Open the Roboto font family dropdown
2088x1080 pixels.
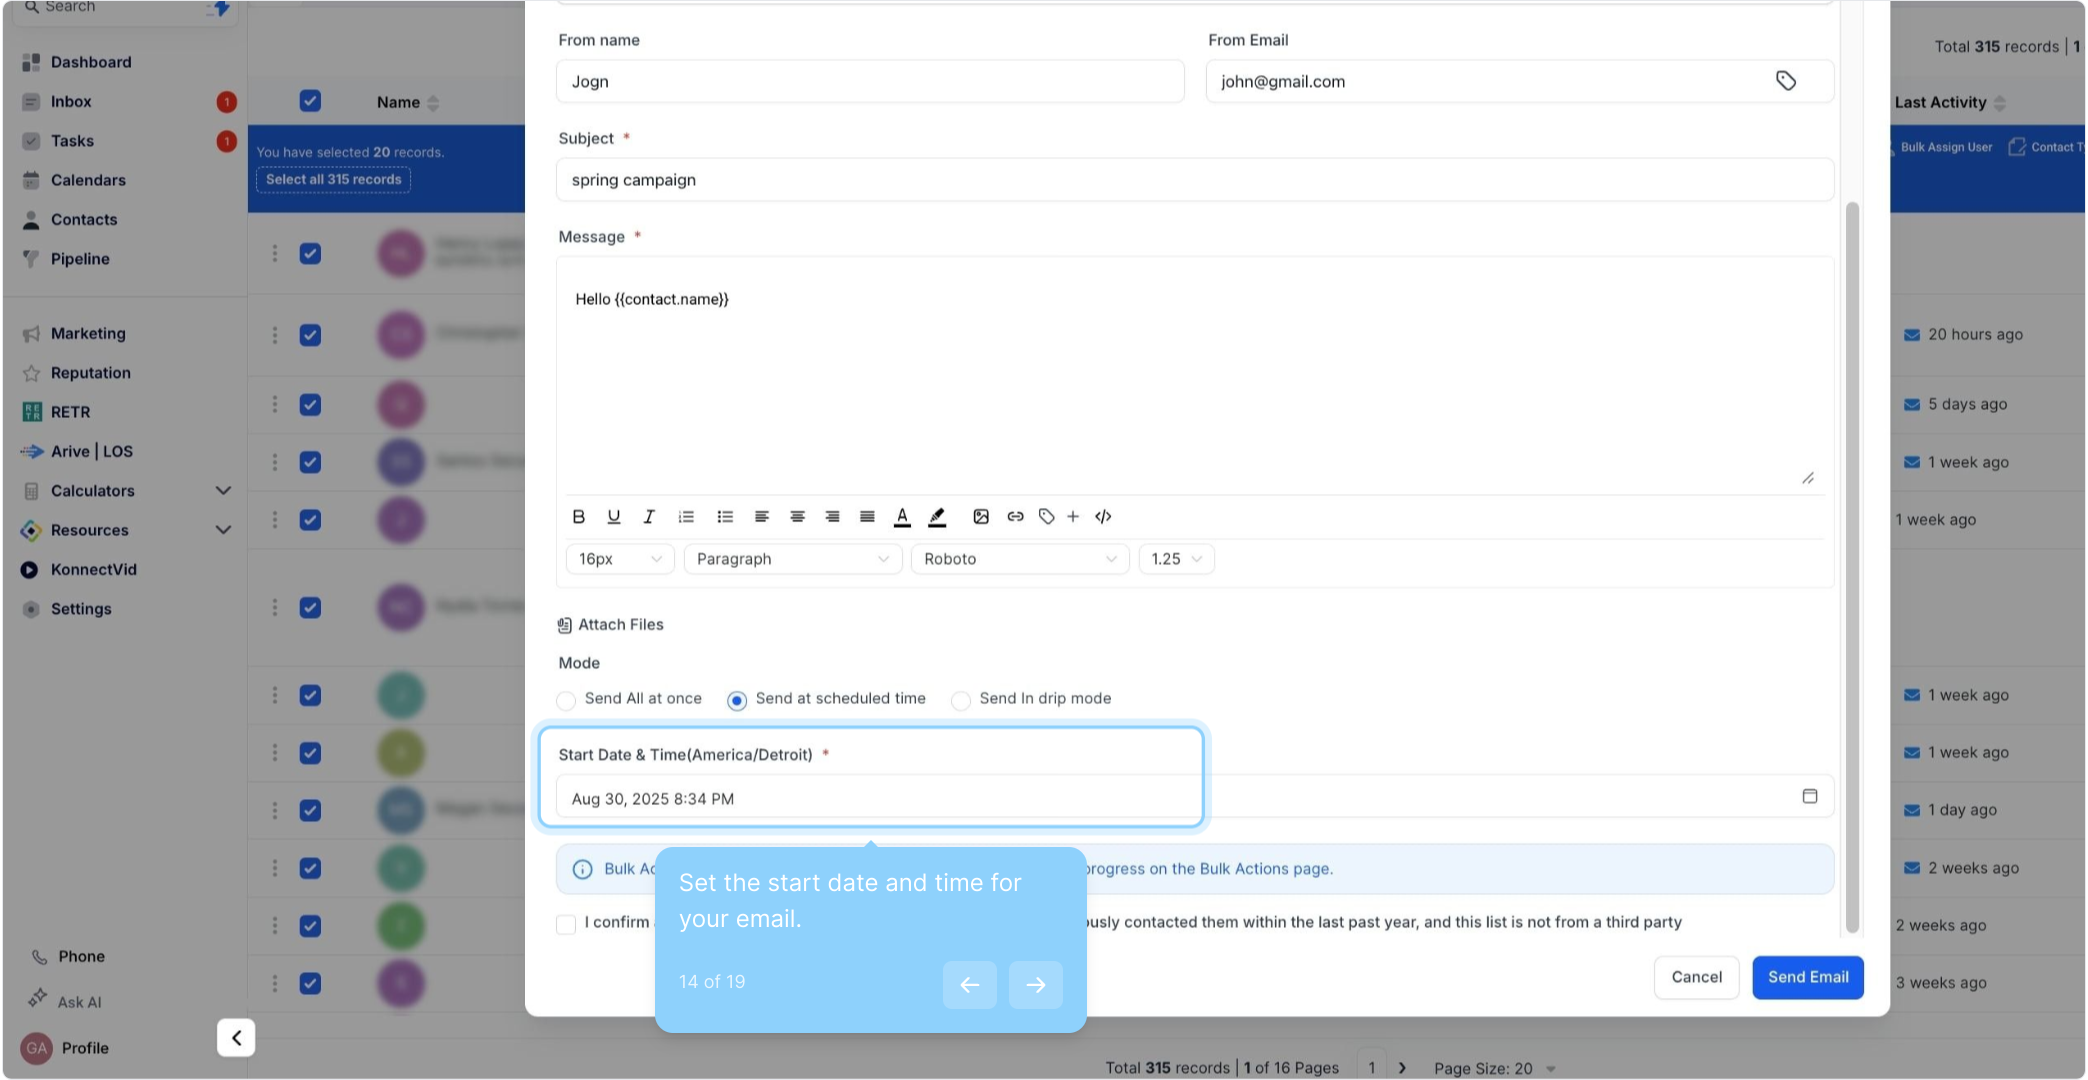pos(1019,559)
